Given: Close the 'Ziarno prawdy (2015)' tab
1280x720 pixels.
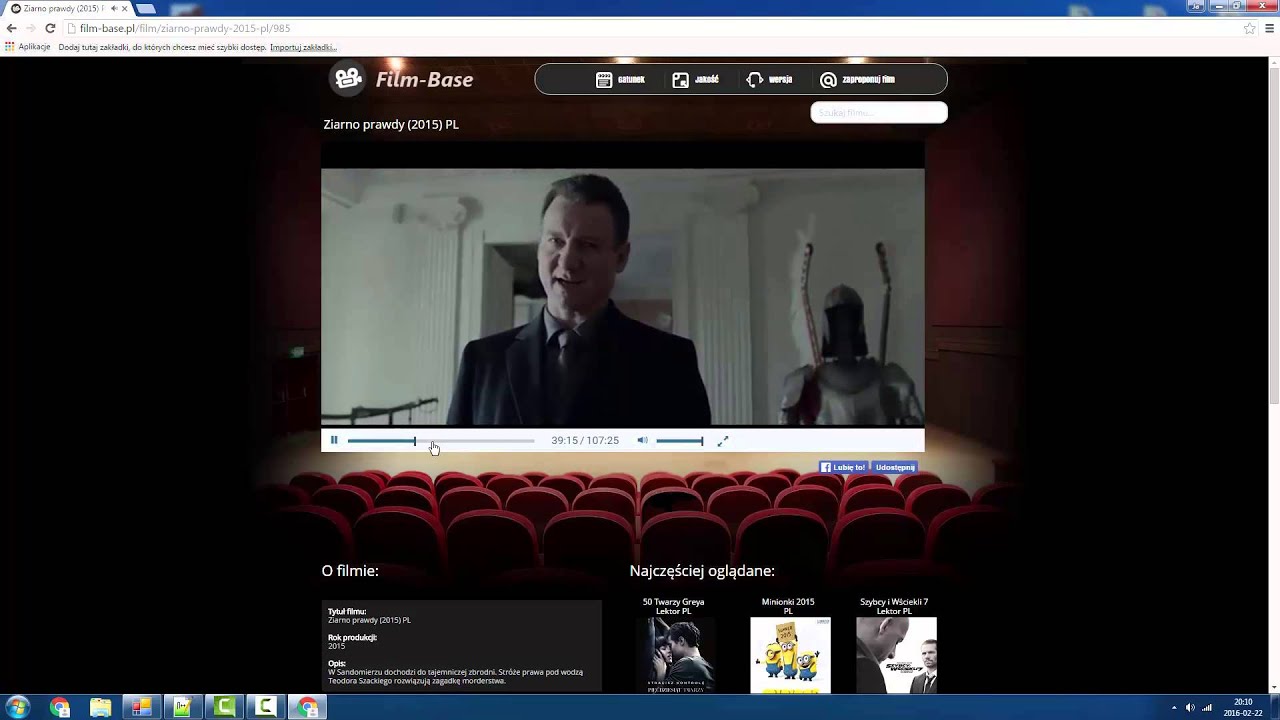Looking at the screenshot, I should 124,8.
